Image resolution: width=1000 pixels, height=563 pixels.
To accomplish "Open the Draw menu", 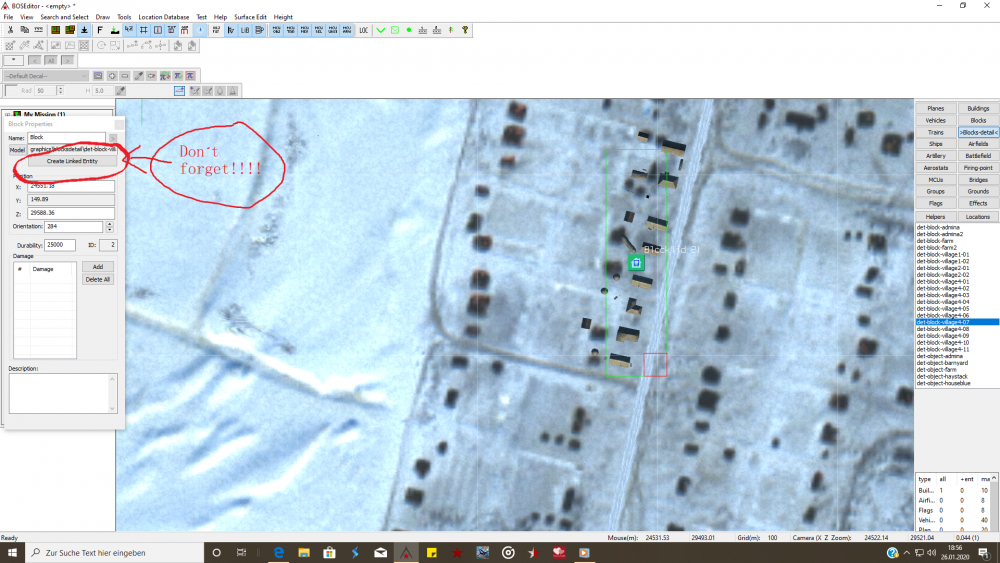I will coord(103,17).
